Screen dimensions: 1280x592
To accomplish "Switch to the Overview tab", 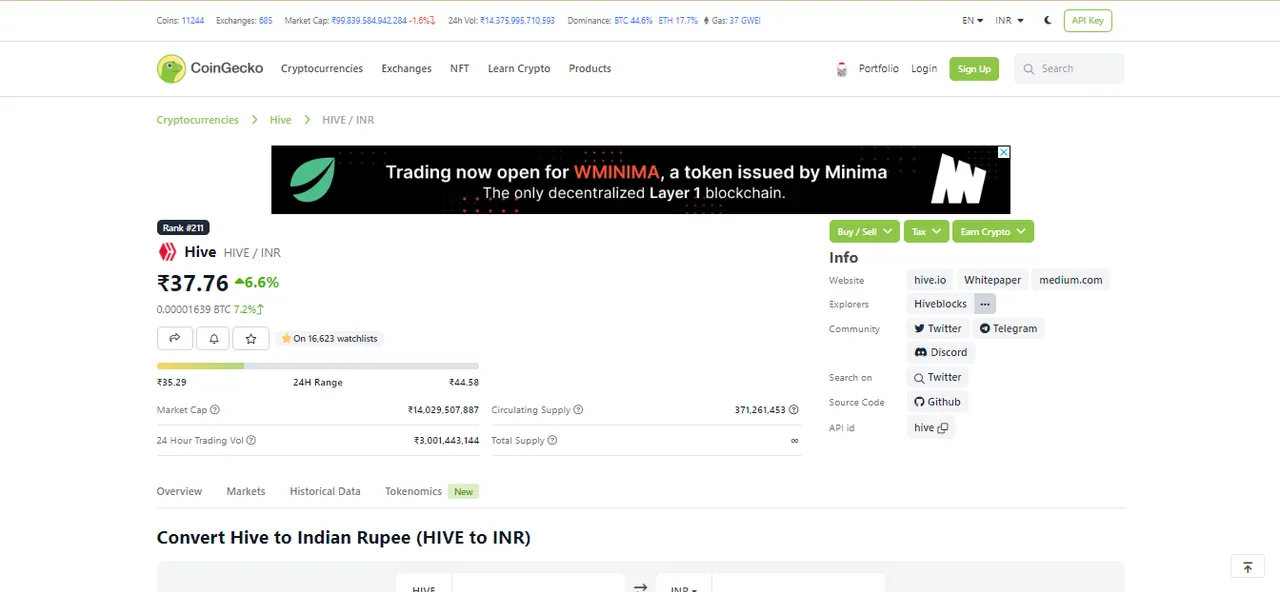I will tap(179, 491).
